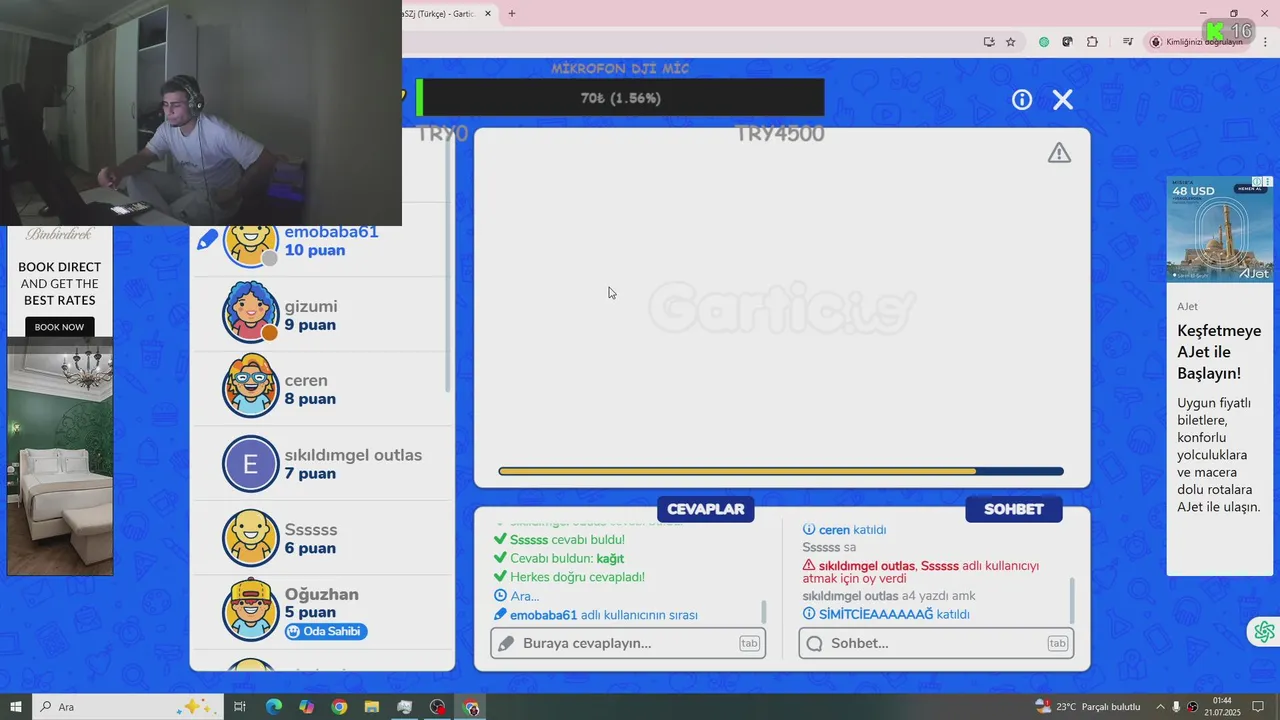The width and height of the screenshot is (1280, 720).
Task: Open the AJet mosque ad image
Action: point(1220,229)
